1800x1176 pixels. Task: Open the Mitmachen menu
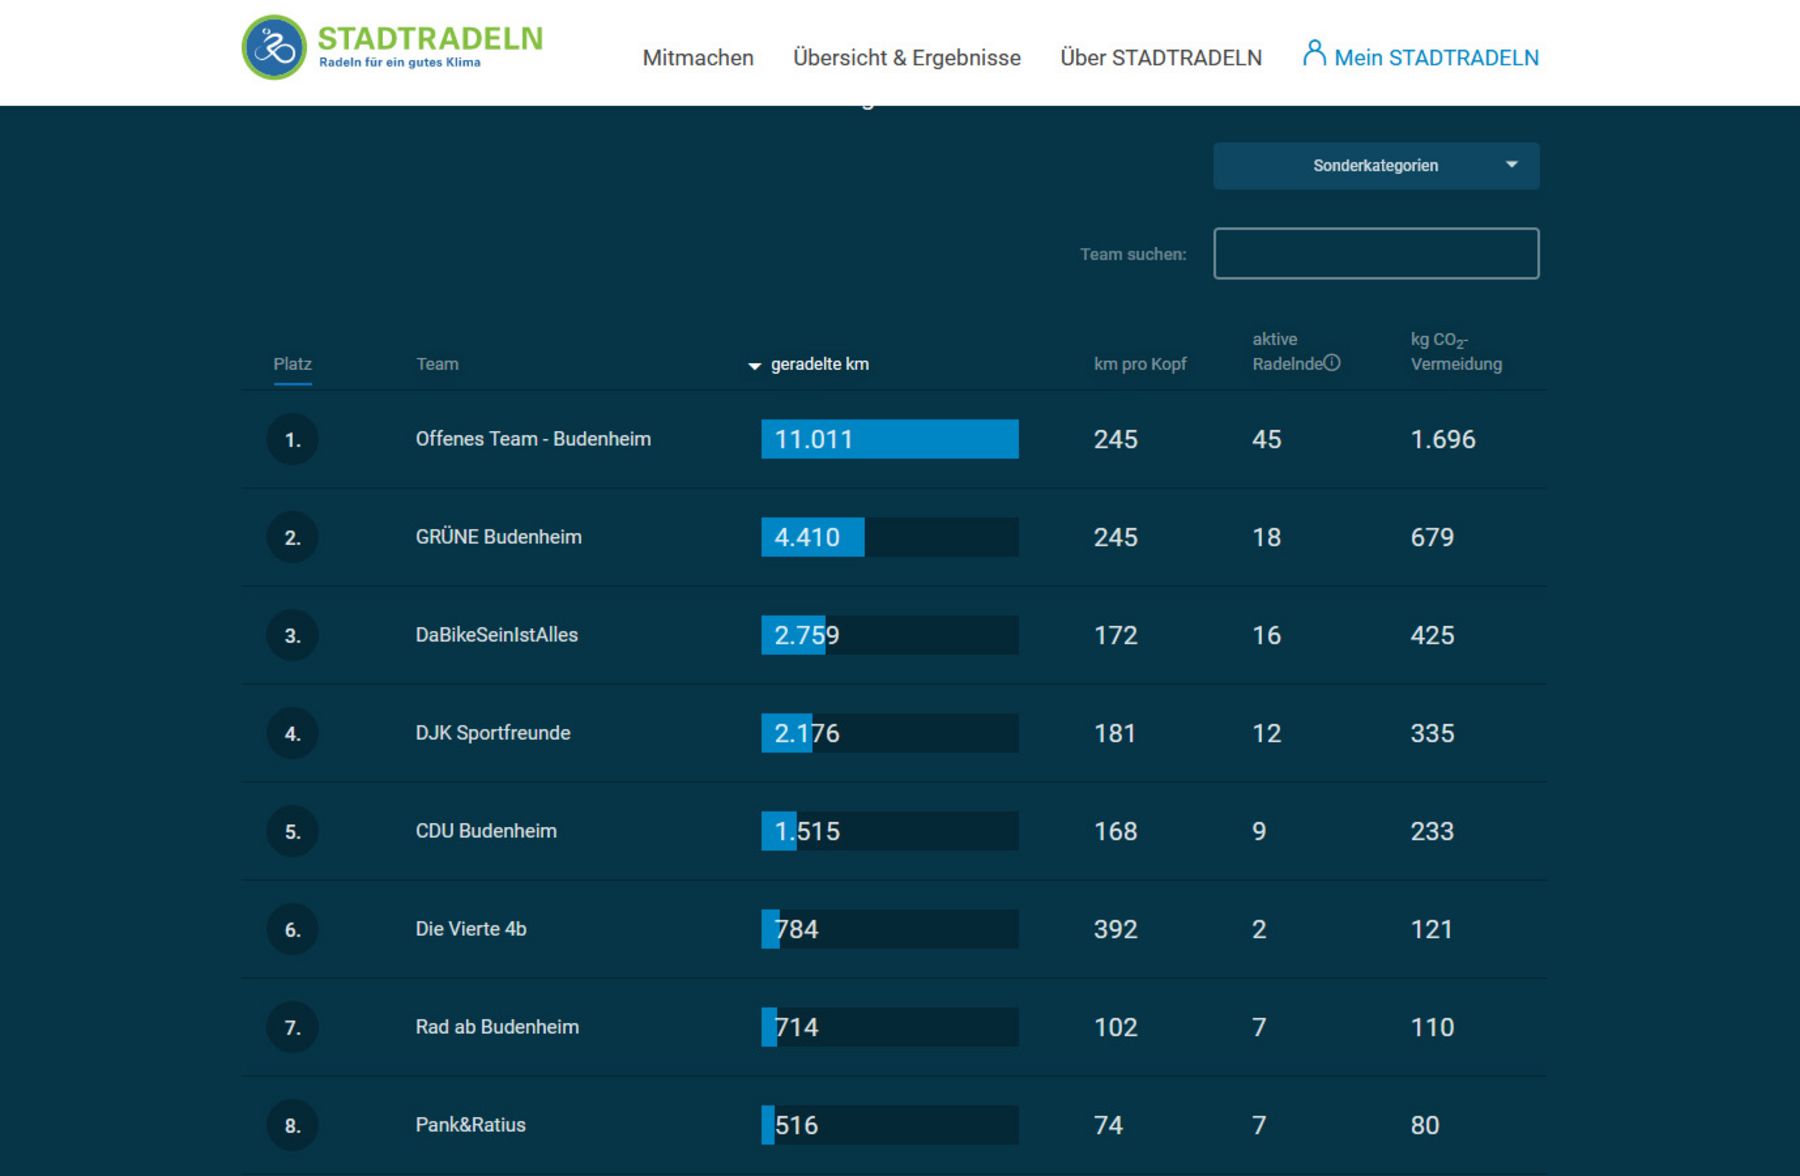tap(697, 58)
